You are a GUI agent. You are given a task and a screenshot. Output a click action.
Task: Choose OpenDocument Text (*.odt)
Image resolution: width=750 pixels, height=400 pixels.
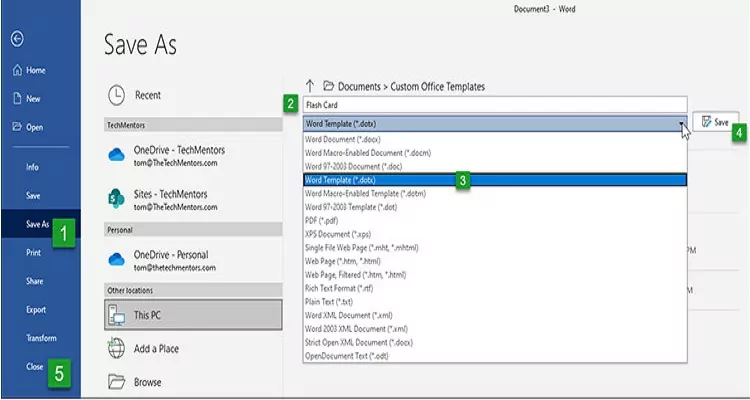pos(495,356)
